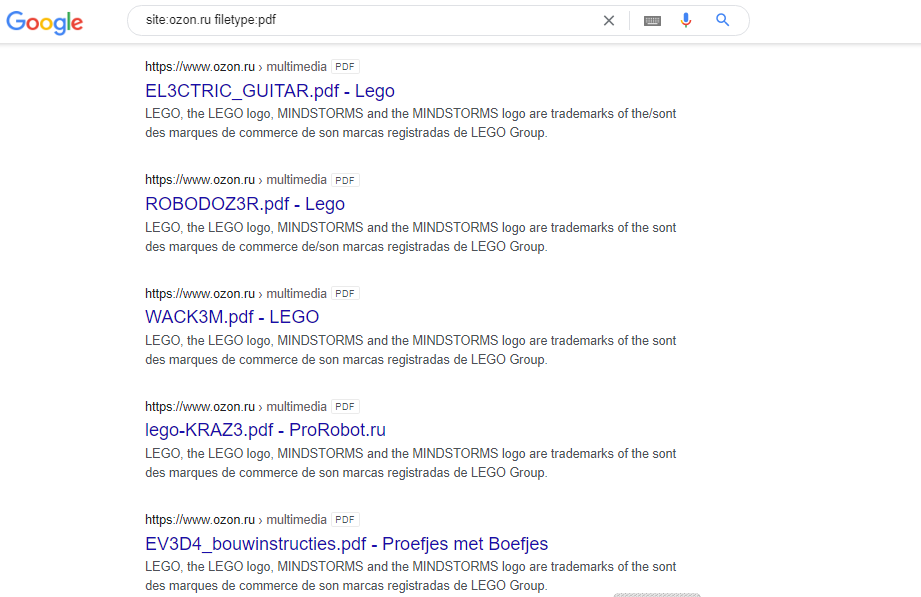Click the PDF badge of the WACK3M result
The image size is (921, 597).
(345, 293)
